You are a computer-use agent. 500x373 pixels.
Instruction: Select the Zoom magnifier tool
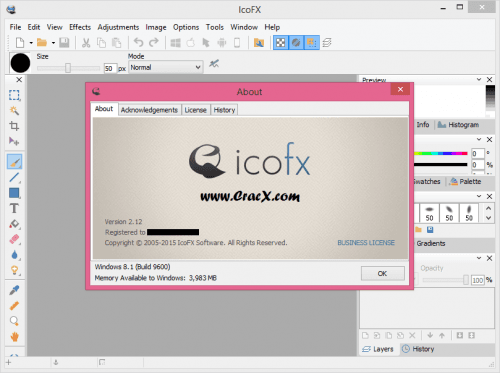14,321
